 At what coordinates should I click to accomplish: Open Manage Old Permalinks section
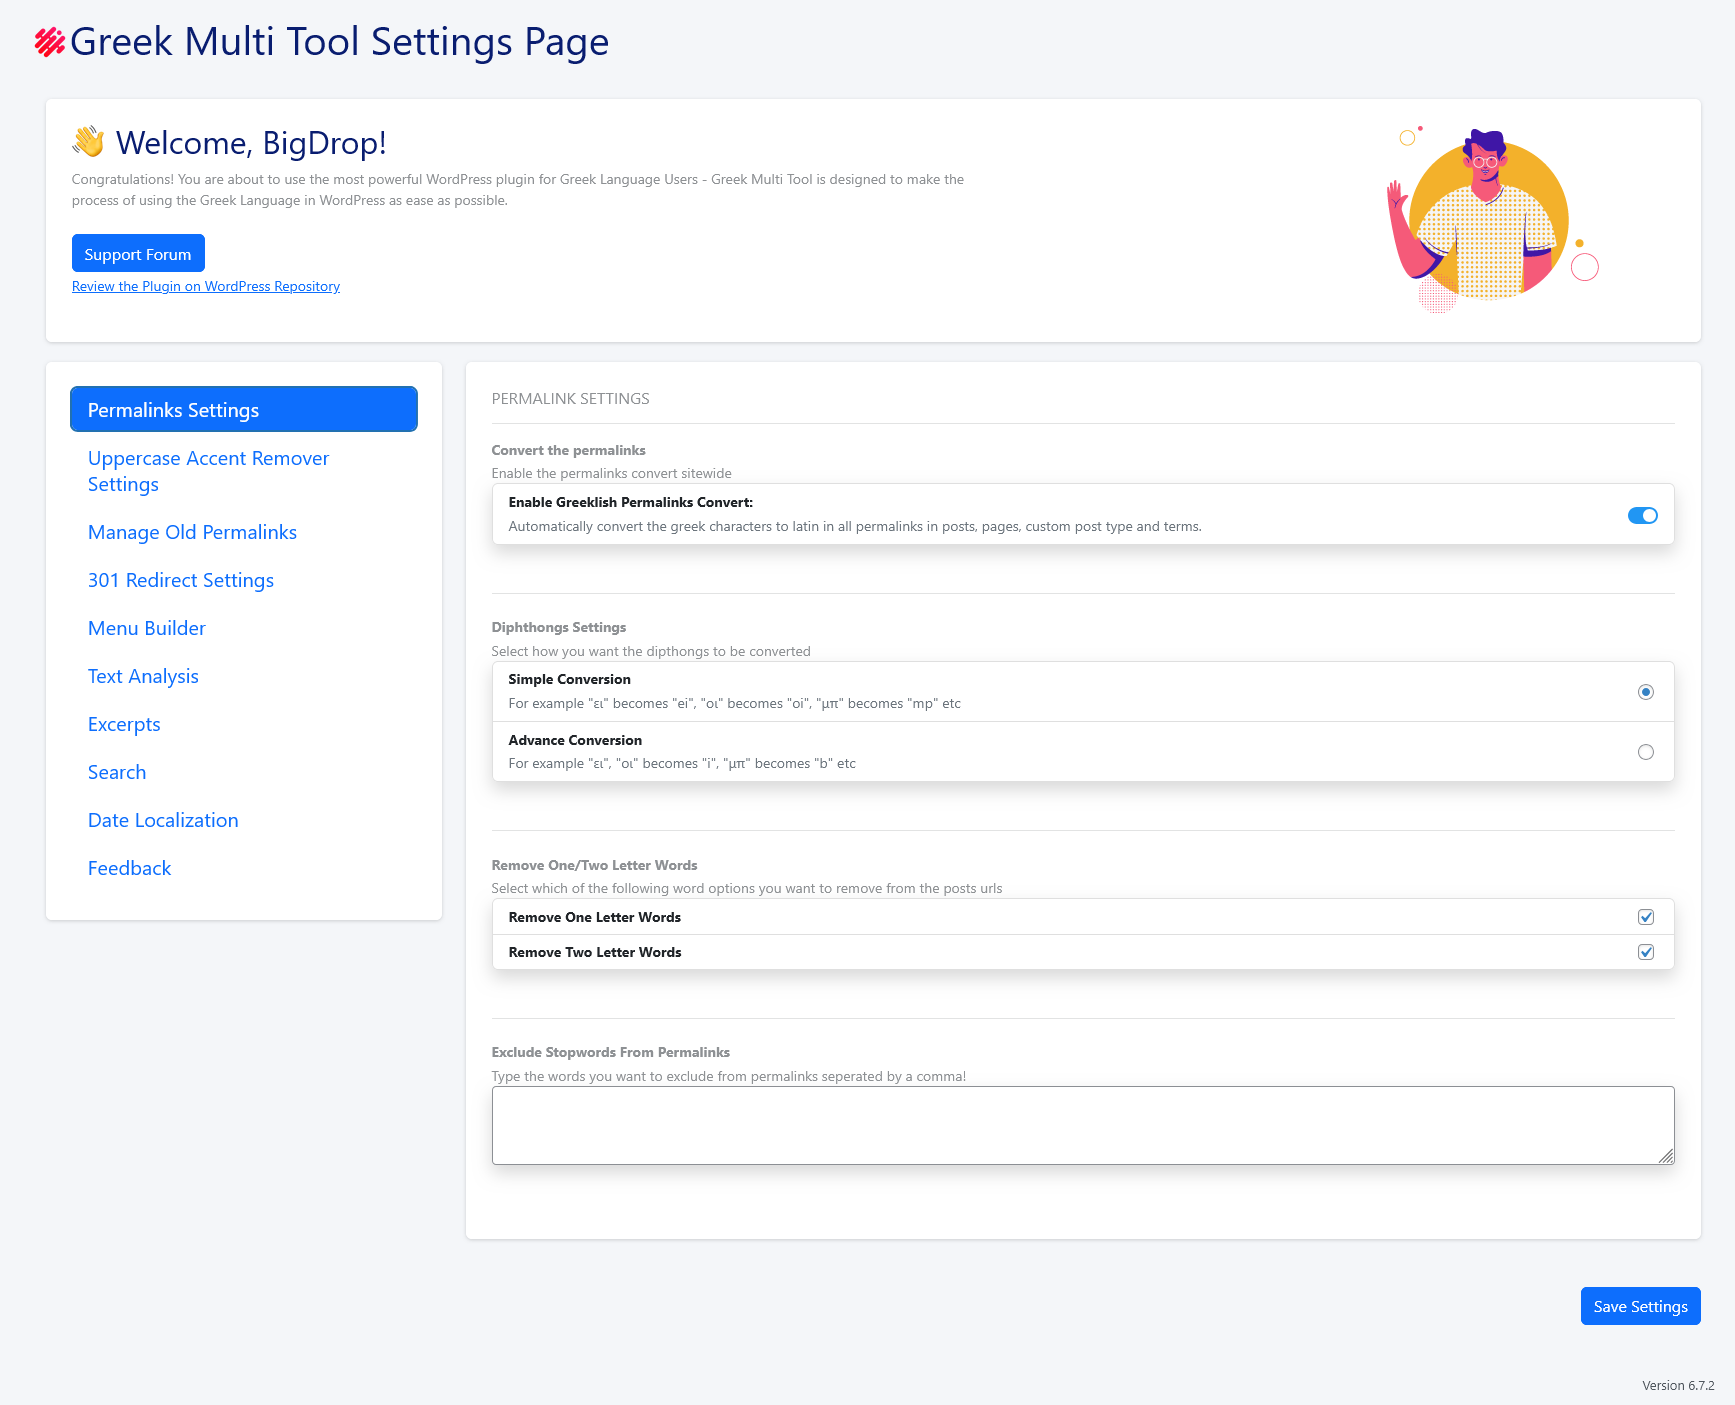point(192,532)
